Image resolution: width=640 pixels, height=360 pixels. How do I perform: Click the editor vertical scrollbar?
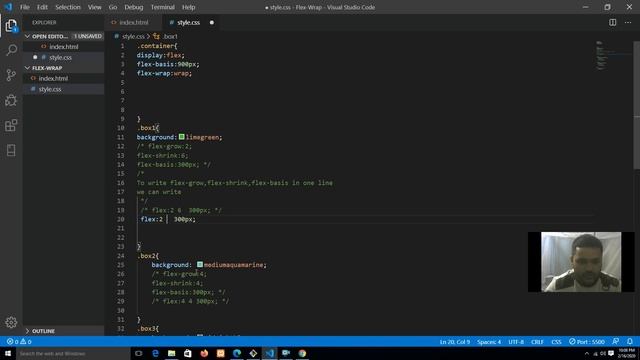(x=636, y=104)
